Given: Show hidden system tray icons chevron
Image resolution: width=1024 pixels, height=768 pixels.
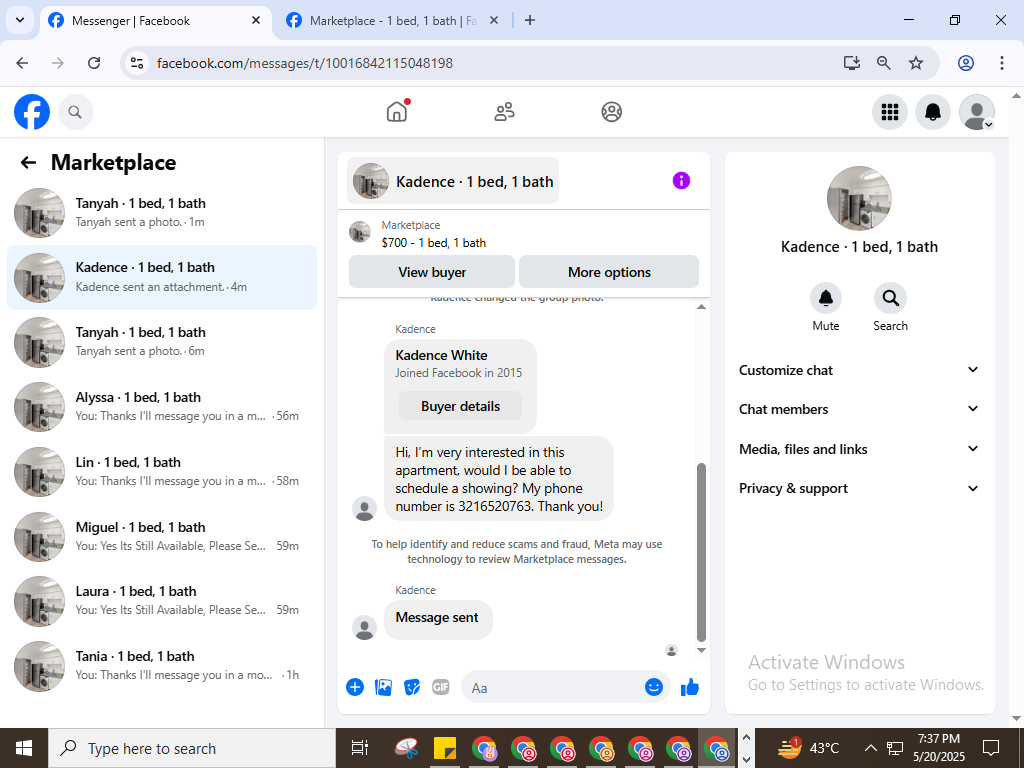Looking at the screenshot, I should [x=871, y=748].
